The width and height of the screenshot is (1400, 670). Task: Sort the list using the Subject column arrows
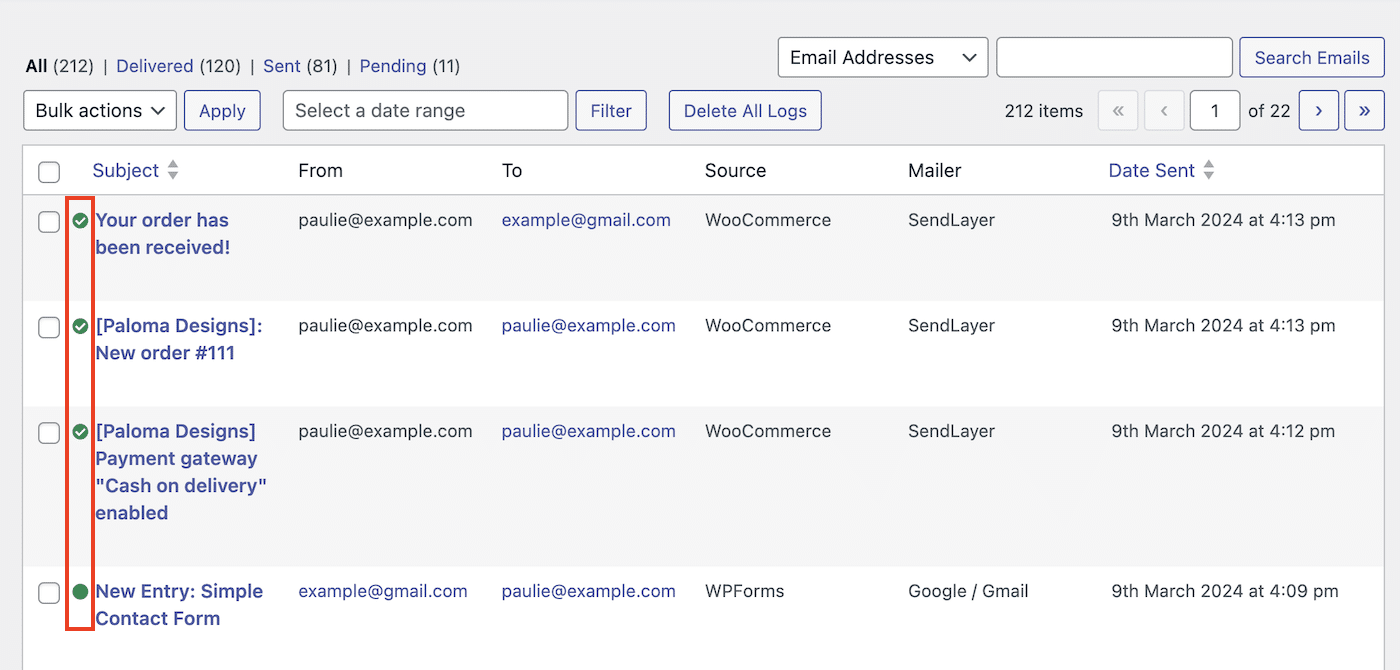coord(171,170)
